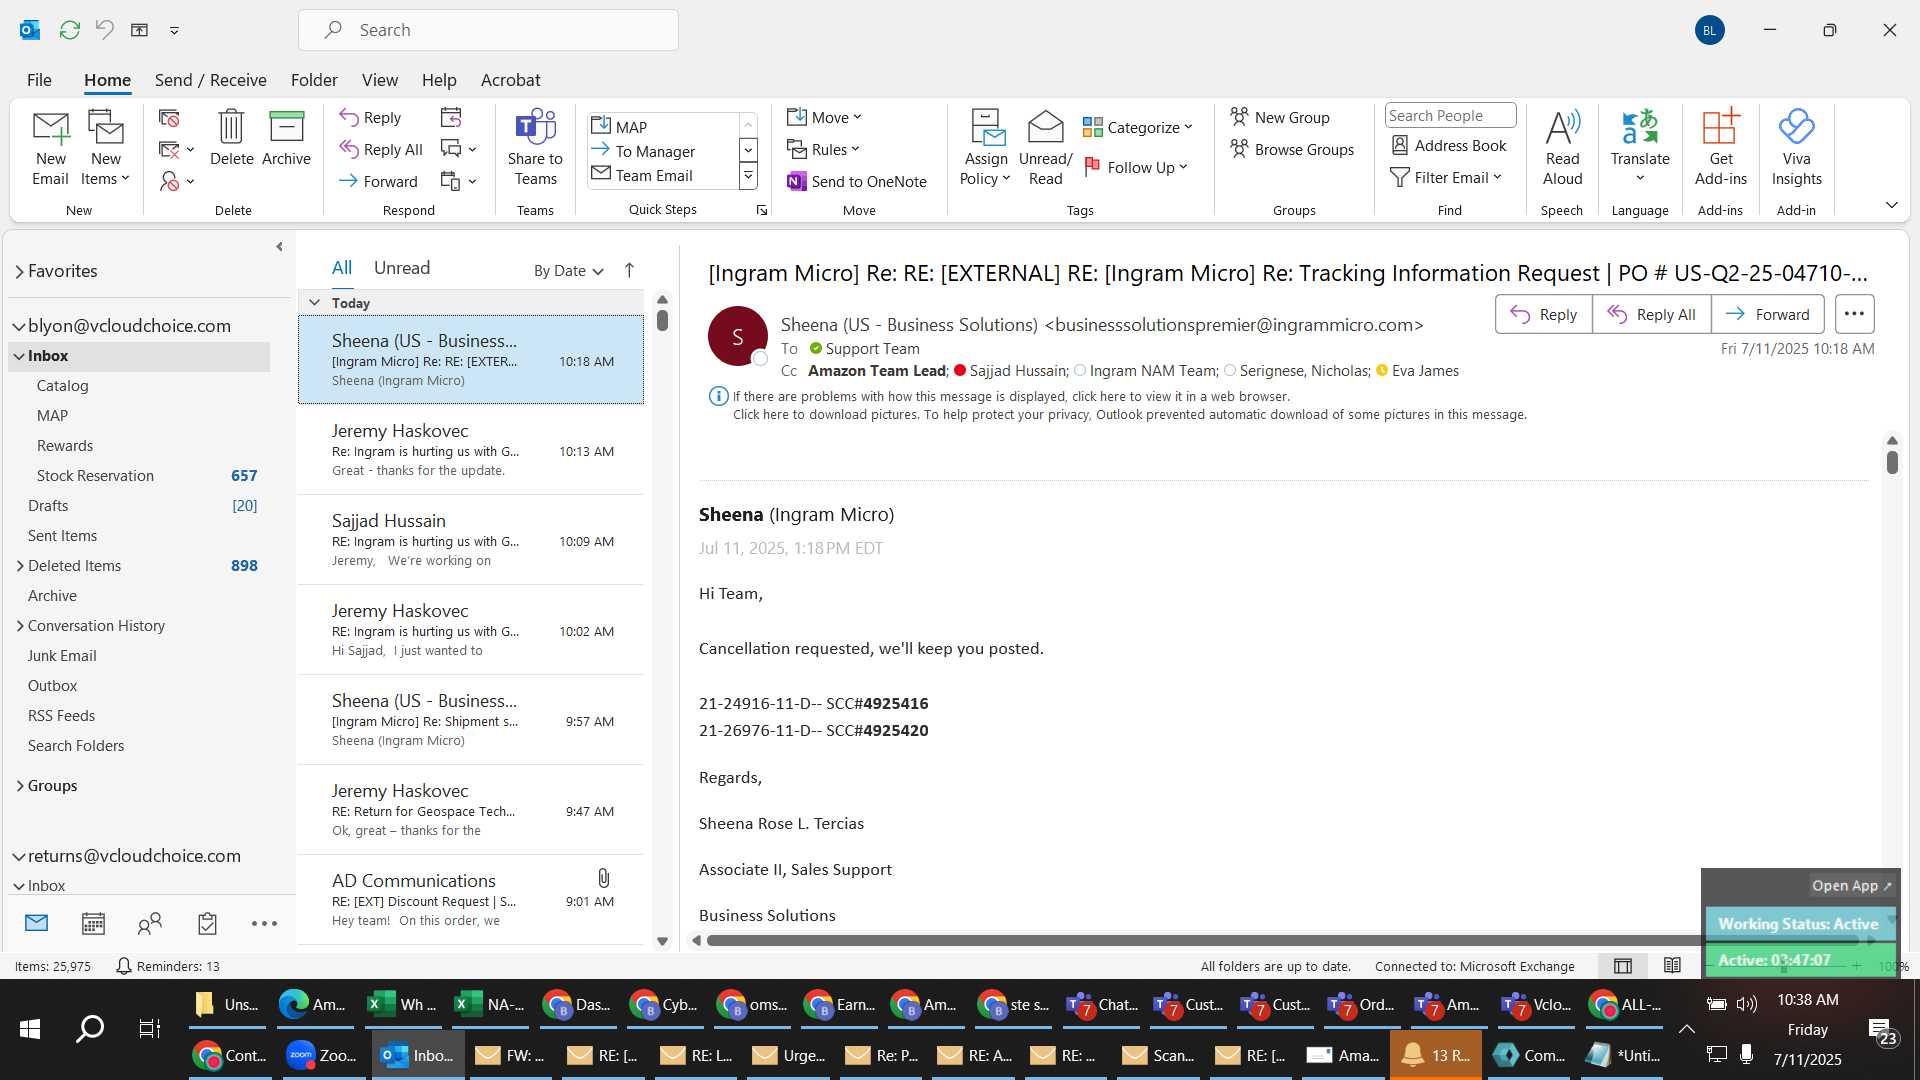1920x1080 pixels.
Task: Open Jeremy Haskovec 10:13 AM email
Action: pos(471,450)
